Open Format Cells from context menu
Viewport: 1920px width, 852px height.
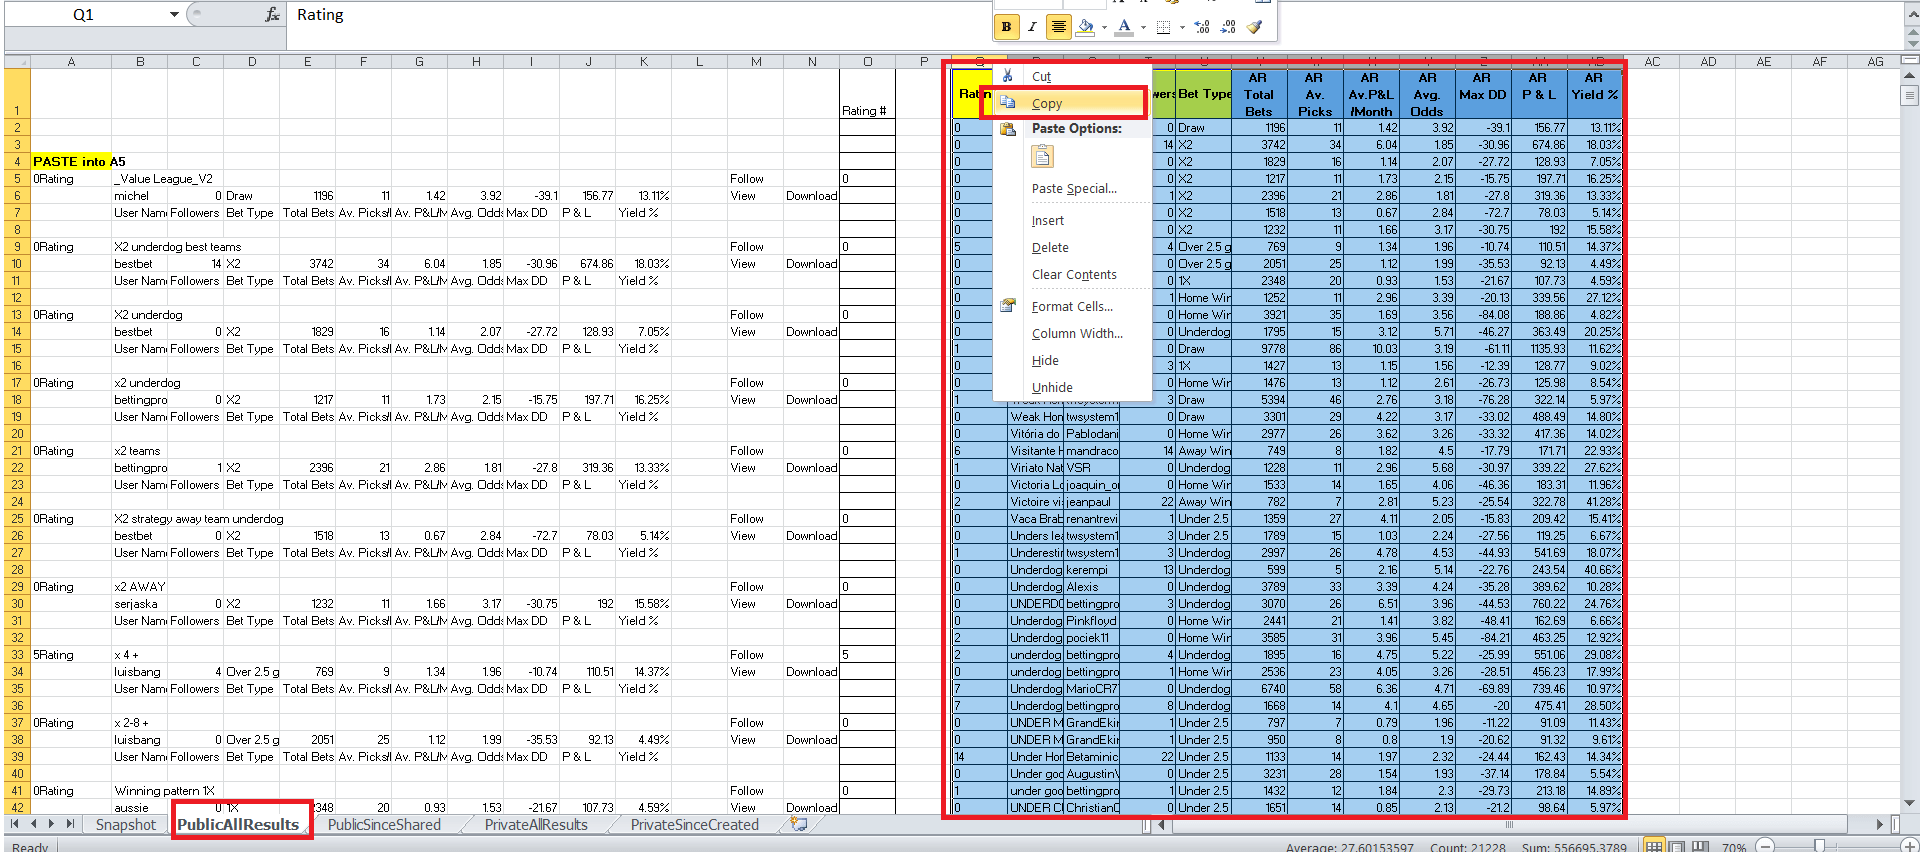1072,306
